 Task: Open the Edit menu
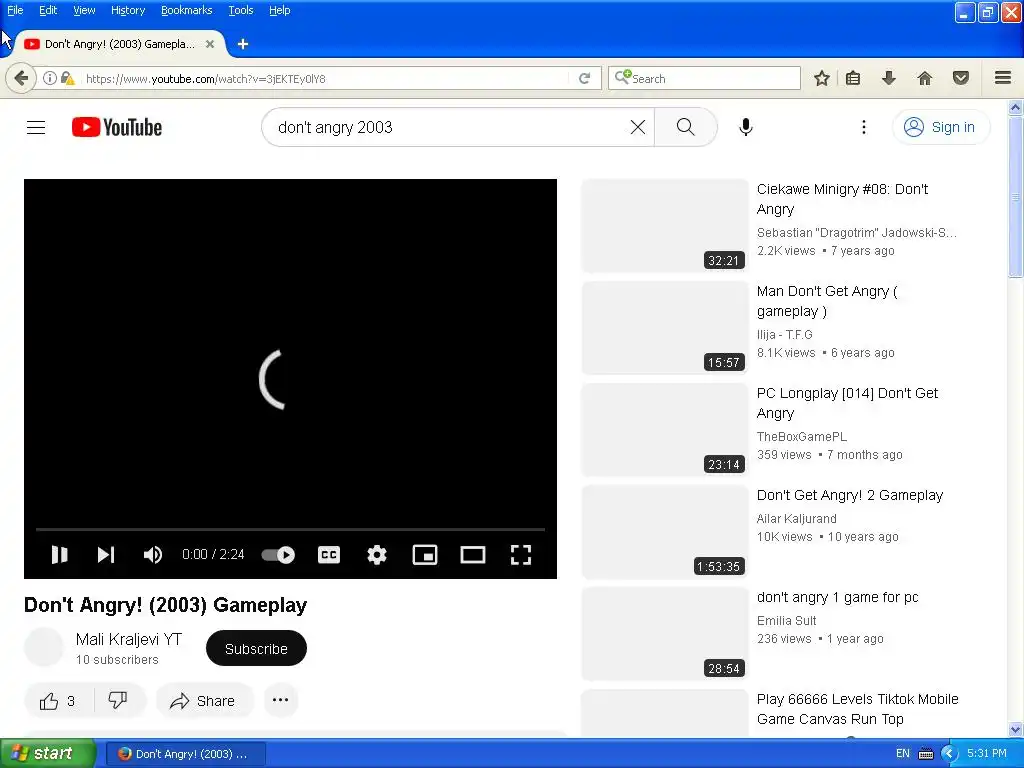point(48,10)
